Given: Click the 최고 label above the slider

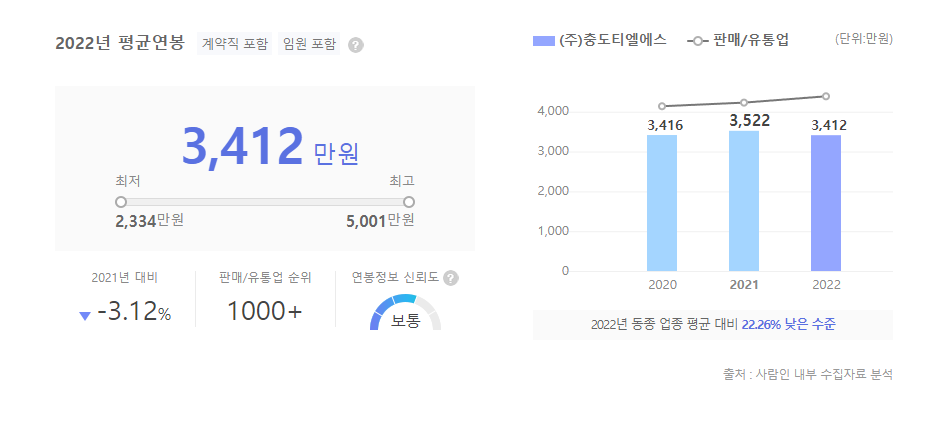Looking at the screenshot, I should pos(402,181).
